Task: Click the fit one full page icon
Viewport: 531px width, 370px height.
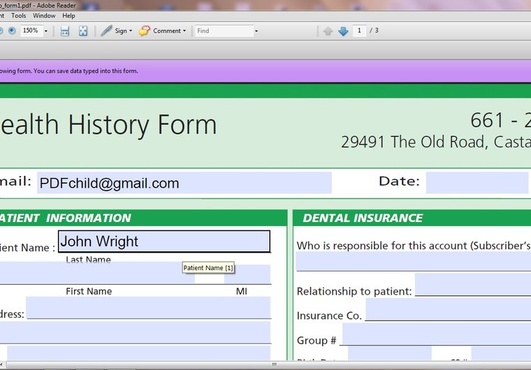Action: click(x=83, y=31)
